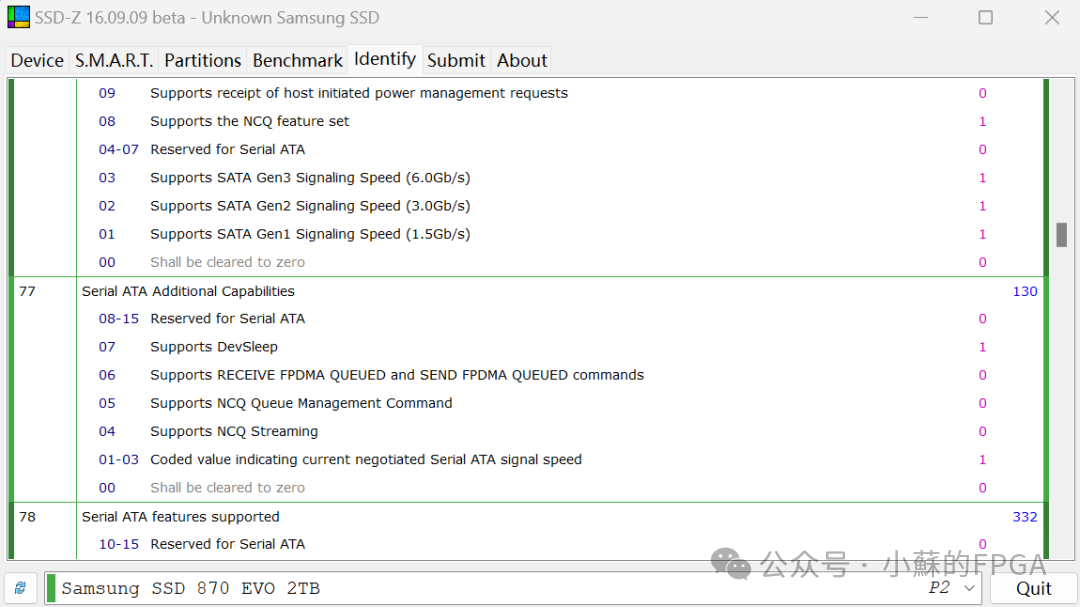1080x607 pixels.
Task: Close the SSD-Z window
Action: tap(1052, 17)
